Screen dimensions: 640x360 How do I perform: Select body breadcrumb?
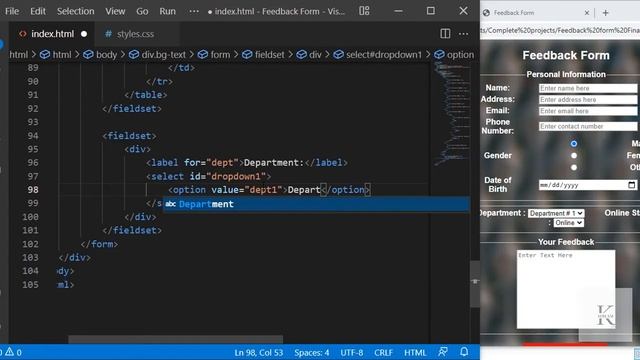(x=100, y=54)
